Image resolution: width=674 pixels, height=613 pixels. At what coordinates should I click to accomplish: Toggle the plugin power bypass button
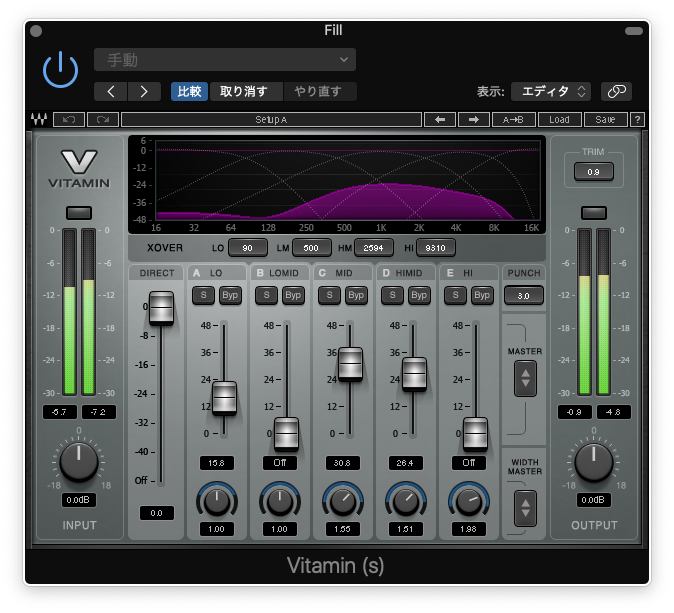(61, 69)
